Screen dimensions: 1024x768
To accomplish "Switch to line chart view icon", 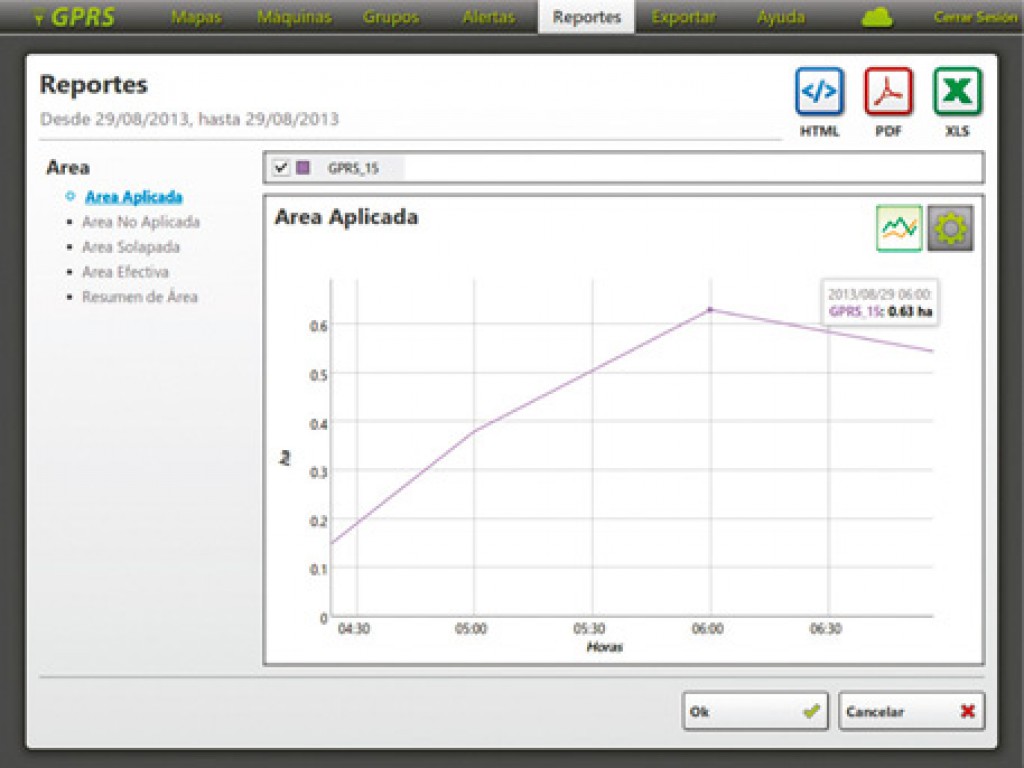I will [898, 229].
